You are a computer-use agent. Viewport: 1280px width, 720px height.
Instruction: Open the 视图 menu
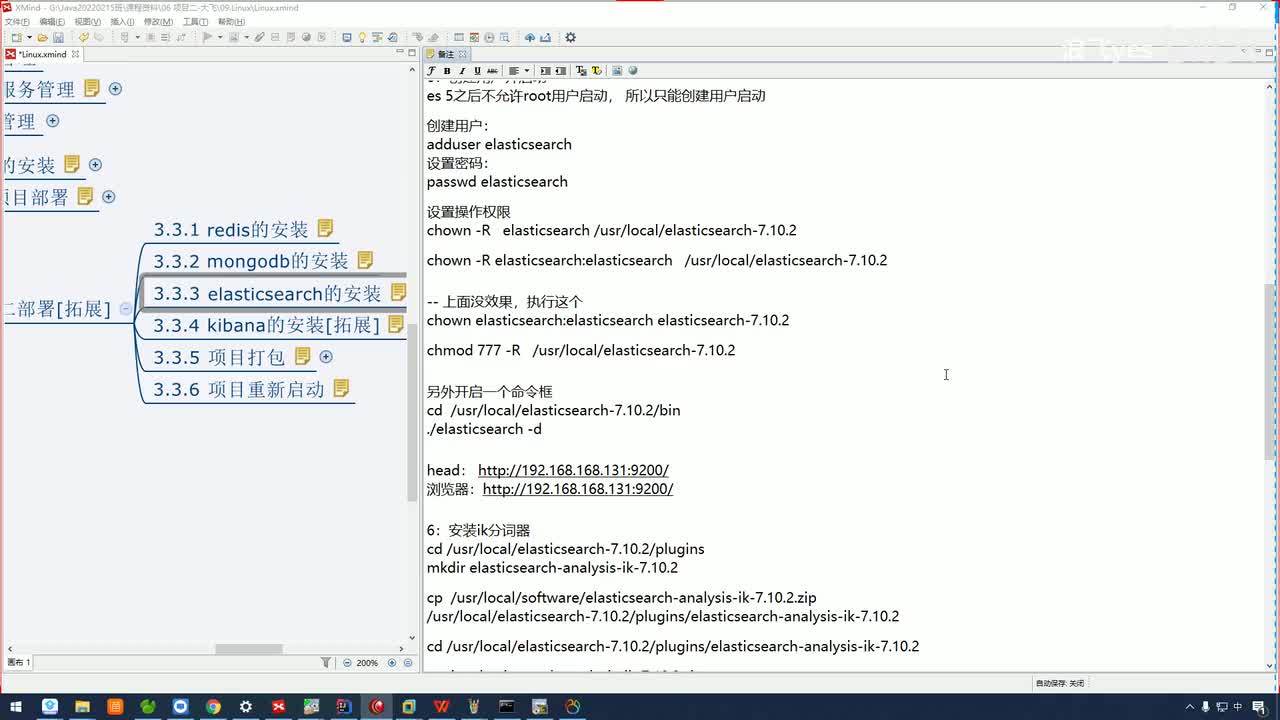(x=88, y=22)
